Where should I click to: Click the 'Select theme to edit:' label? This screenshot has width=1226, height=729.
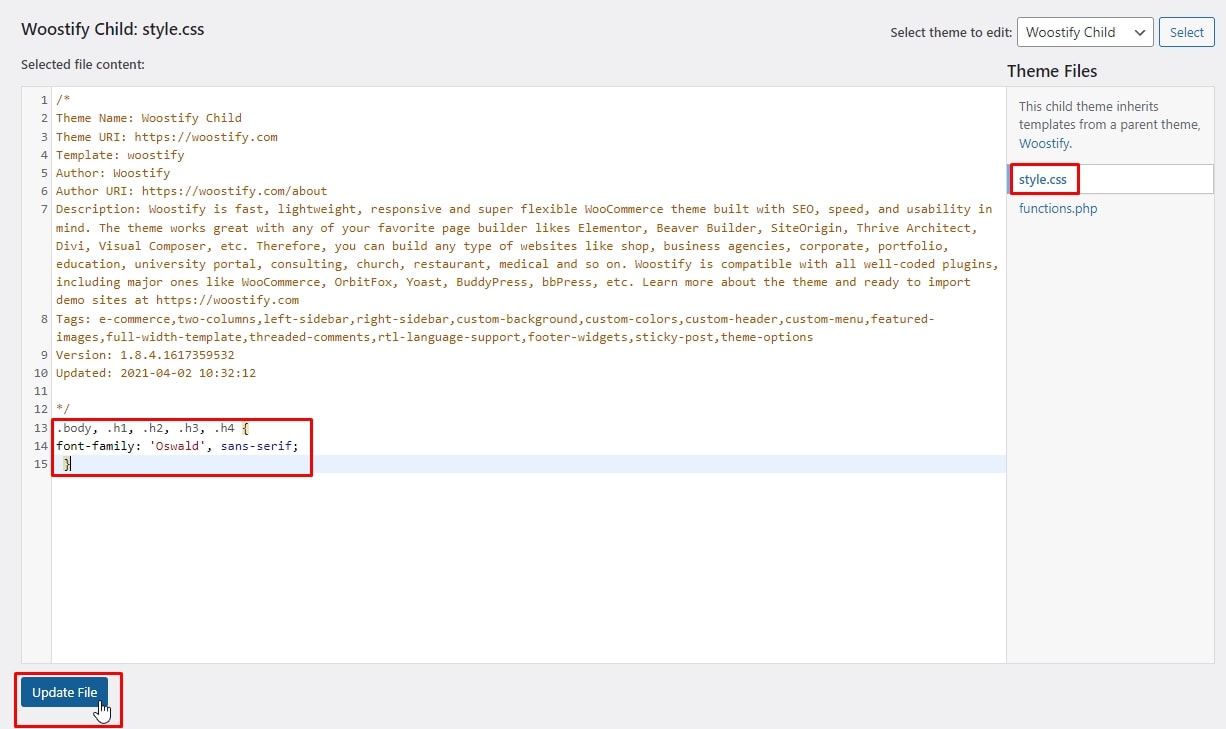point(951,32)
